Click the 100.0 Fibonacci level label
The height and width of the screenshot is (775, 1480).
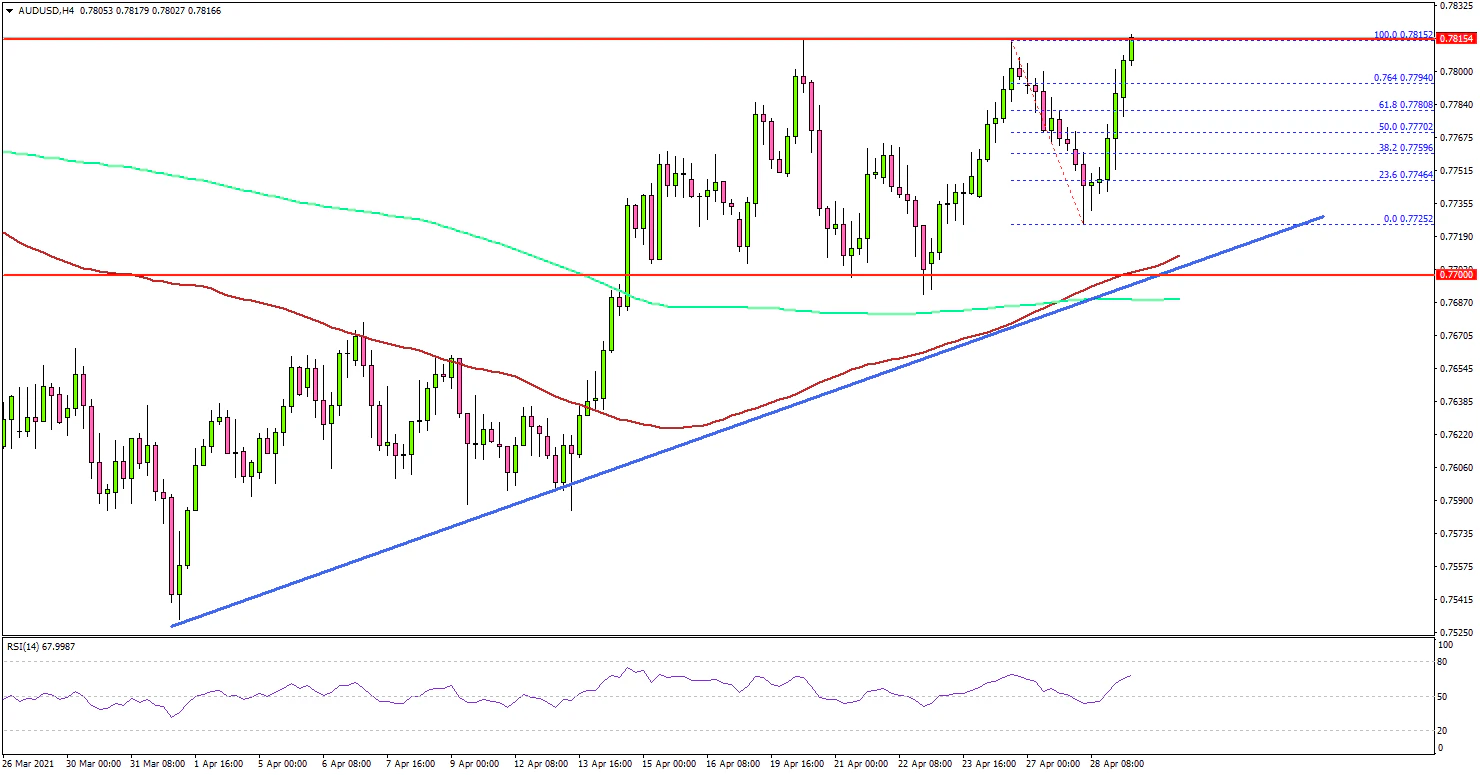coord(1403,34)
